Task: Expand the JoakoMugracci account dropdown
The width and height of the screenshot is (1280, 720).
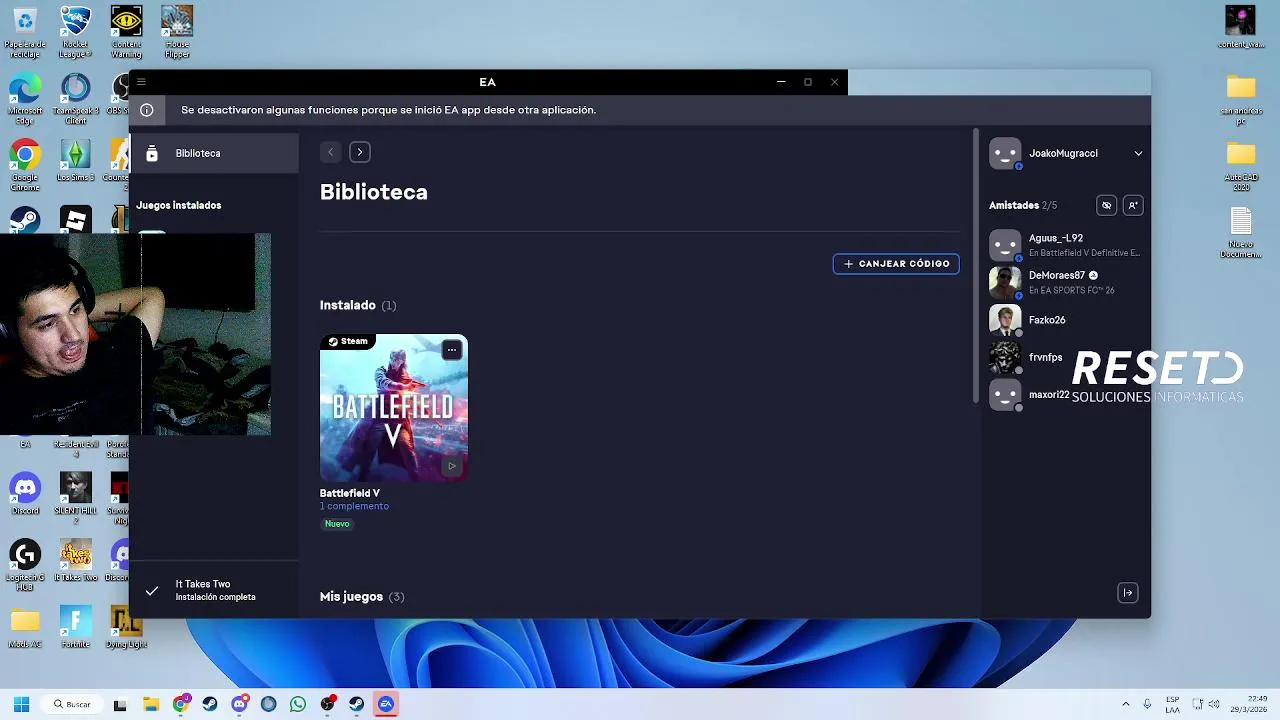Action: (x=1138, y=153)
